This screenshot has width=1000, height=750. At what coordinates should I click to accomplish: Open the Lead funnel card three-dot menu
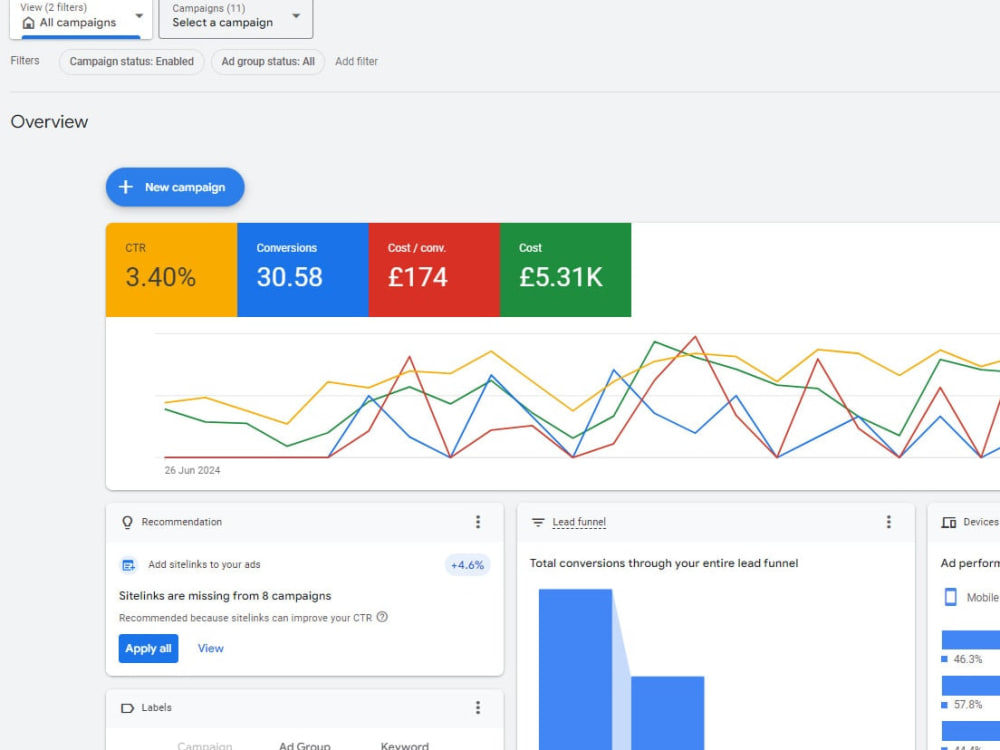[888, 522]
